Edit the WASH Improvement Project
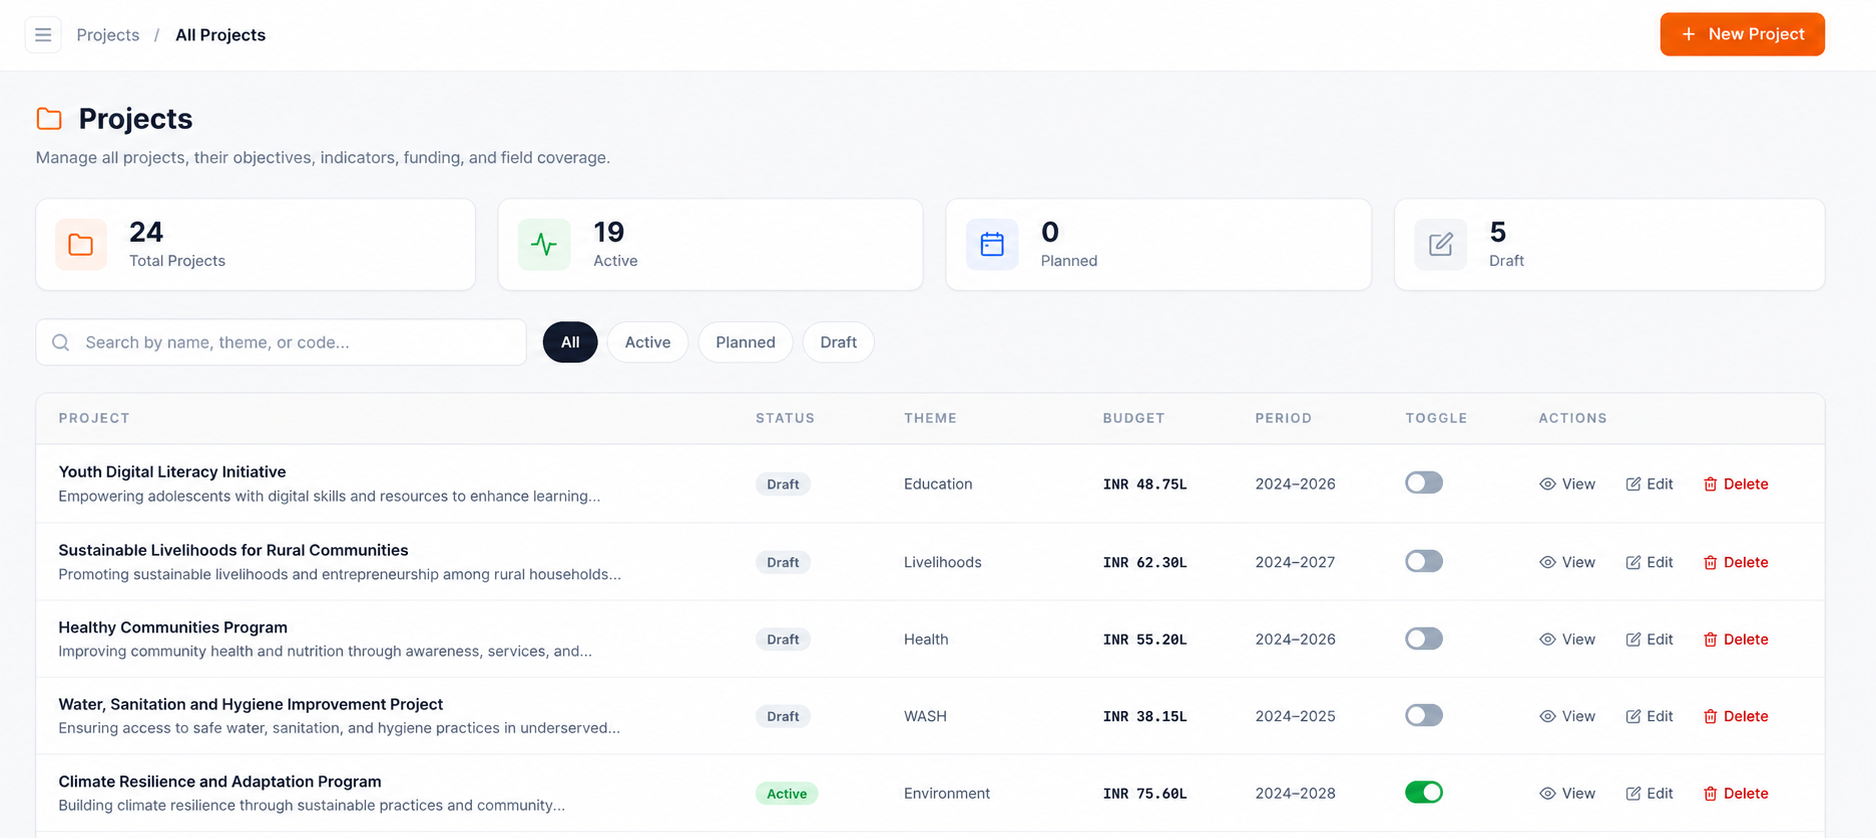Screen dimensions: 1876x838 click(1649, 716)
